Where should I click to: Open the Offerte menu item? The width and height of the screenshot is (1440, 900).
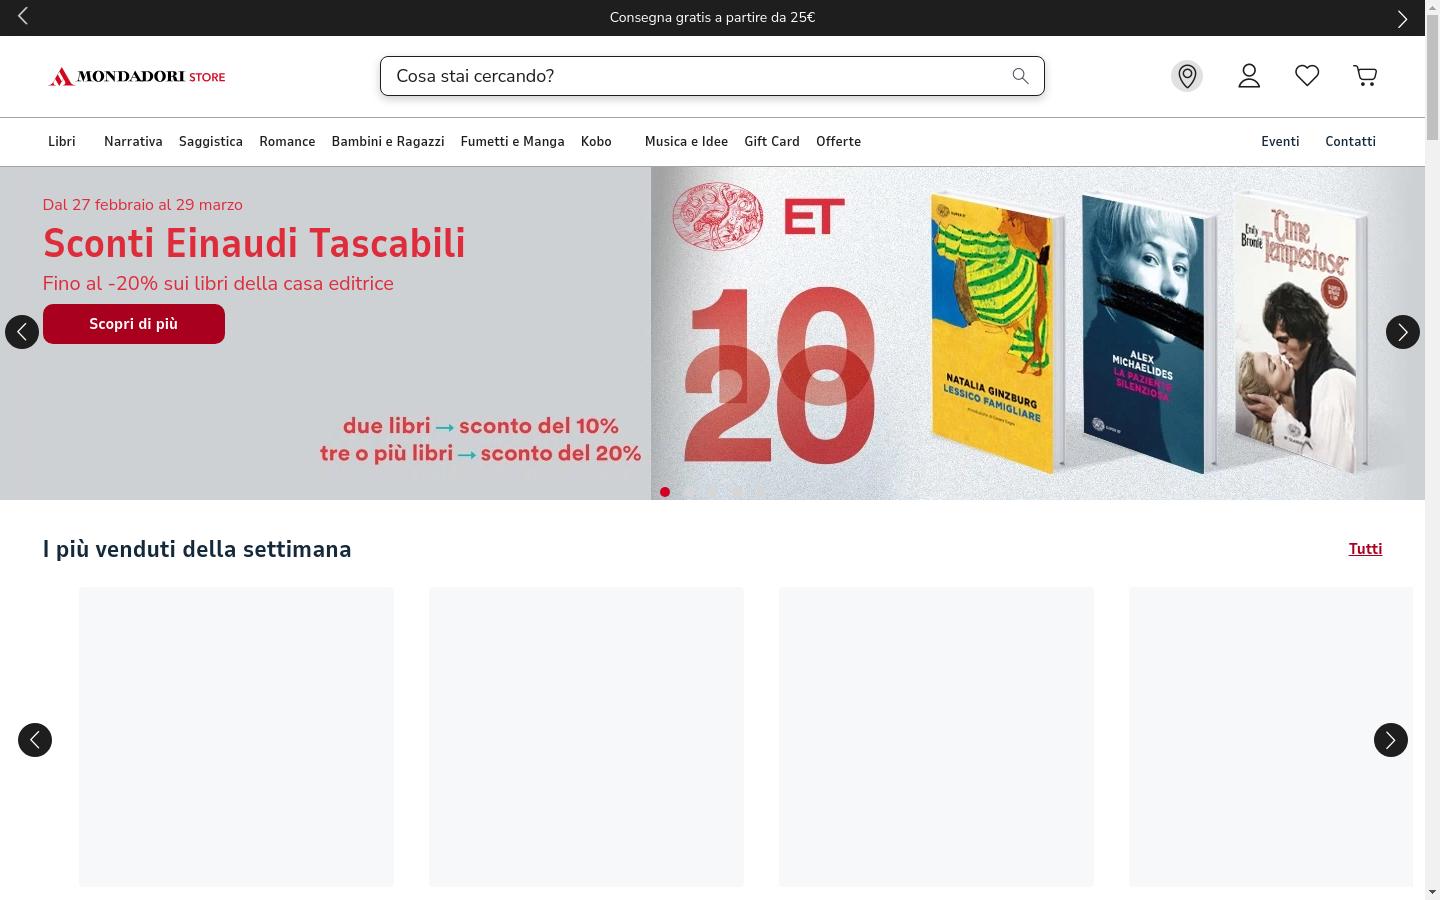pos(838,142)
